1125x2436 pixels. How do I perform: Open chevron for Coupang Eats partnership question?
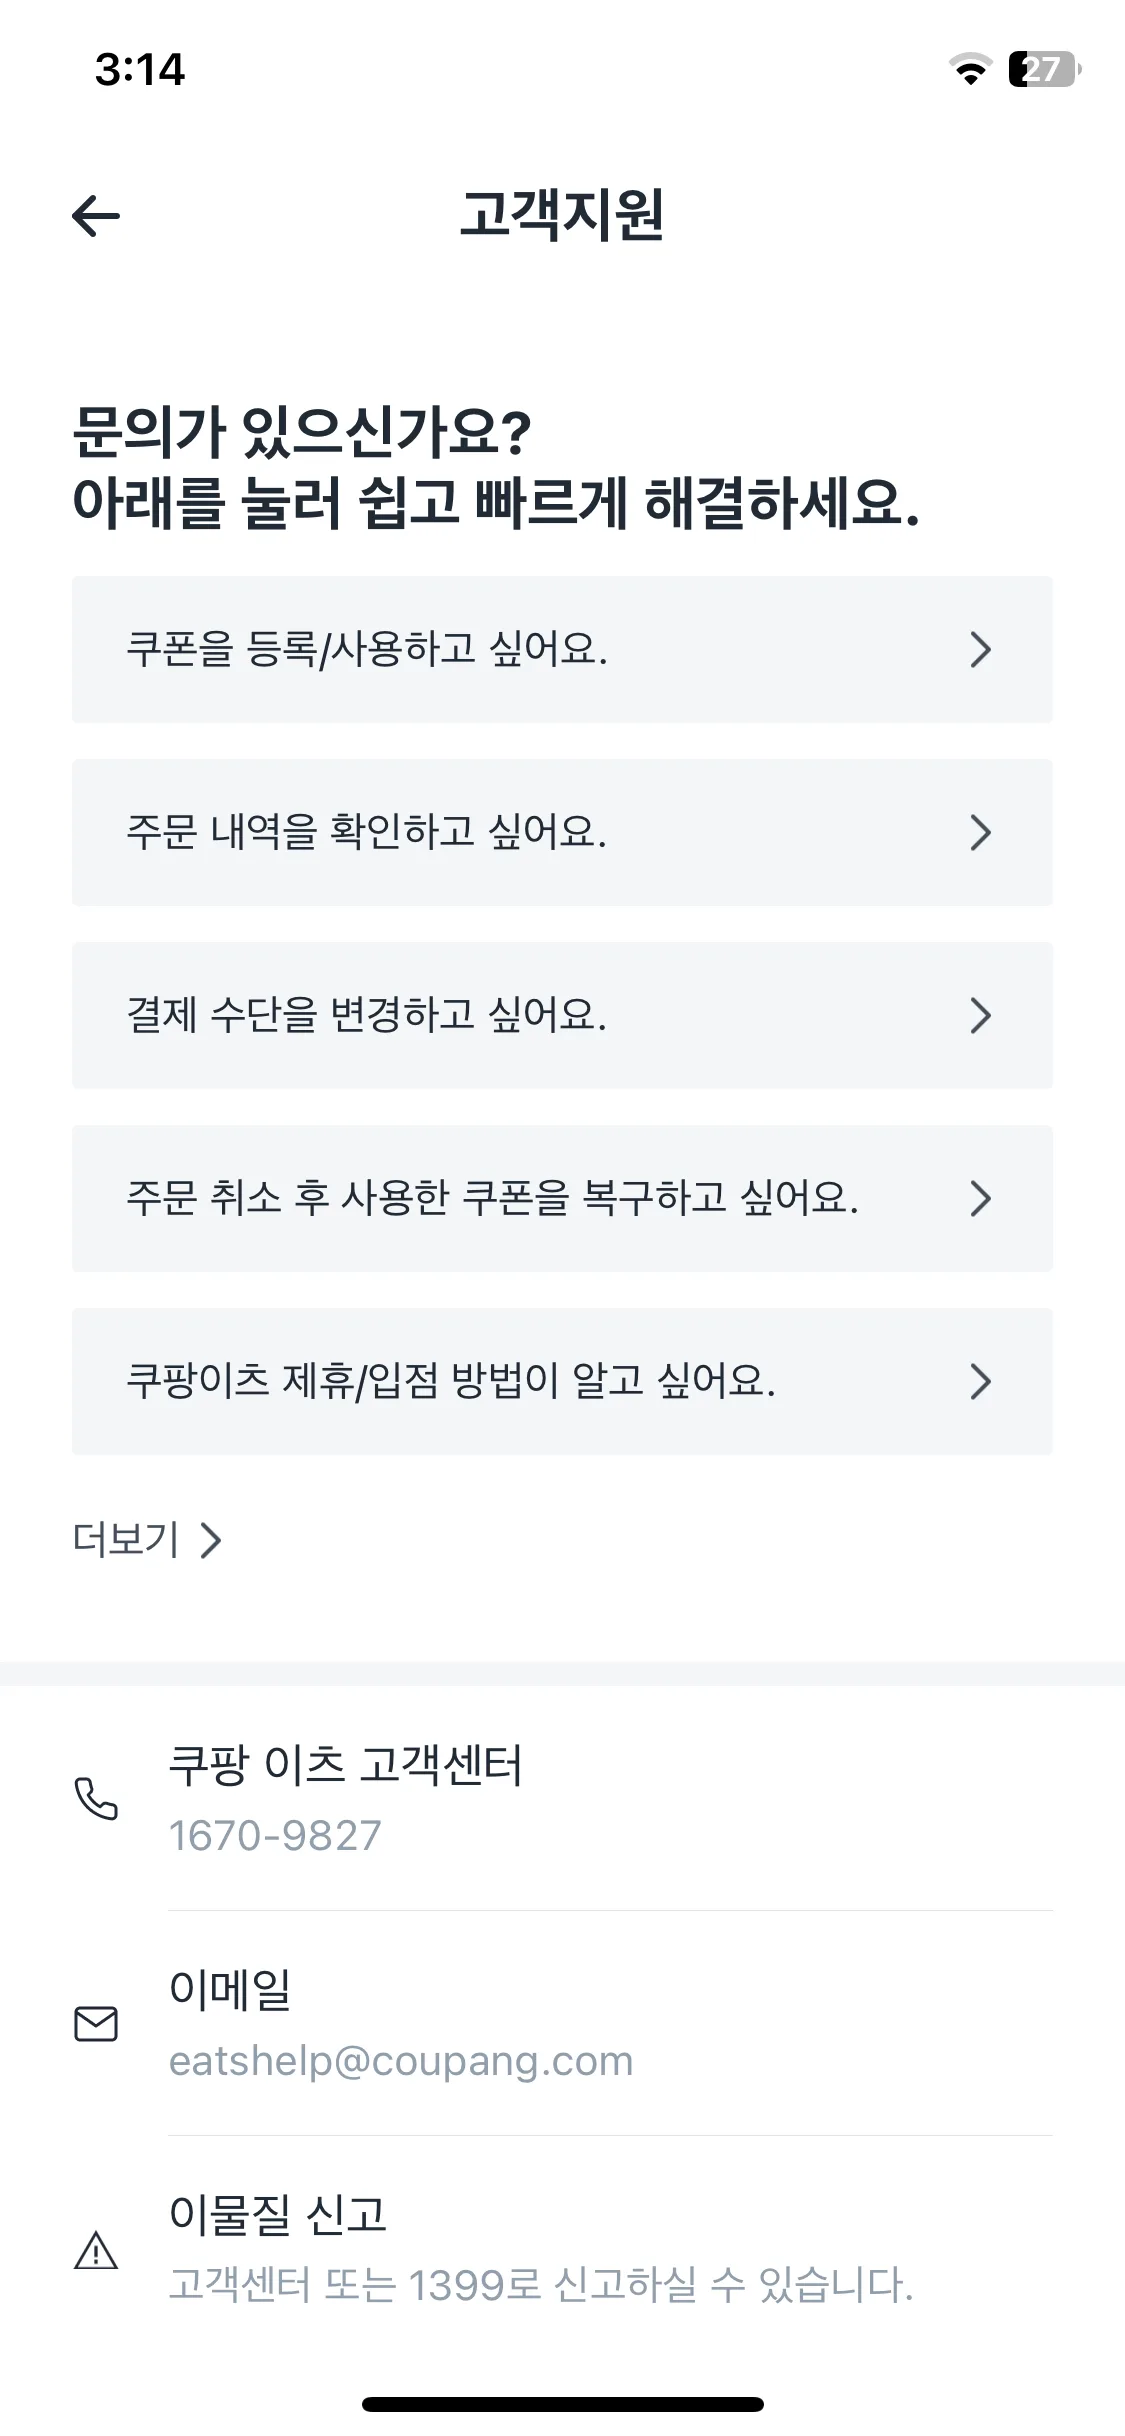(980, 1382)
